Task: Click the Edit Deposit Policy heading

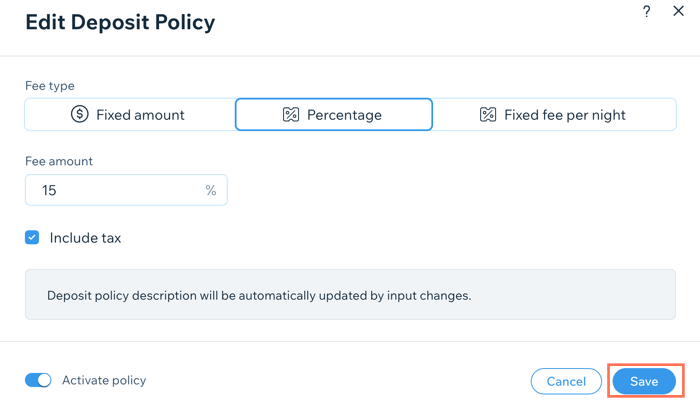Action: (x=120, y=22)
